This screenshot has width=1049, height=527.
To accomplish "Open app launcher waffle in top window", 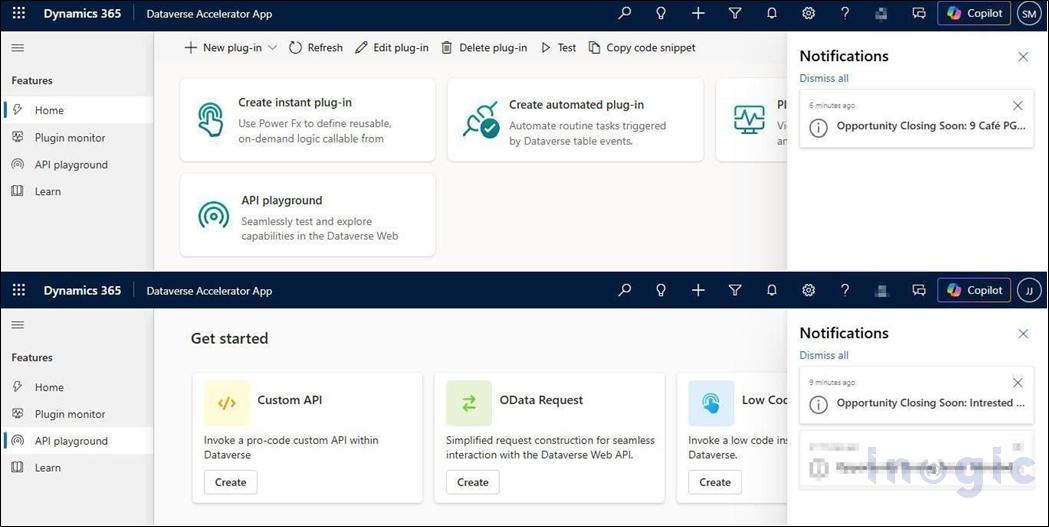I will (x=19, y=13).
